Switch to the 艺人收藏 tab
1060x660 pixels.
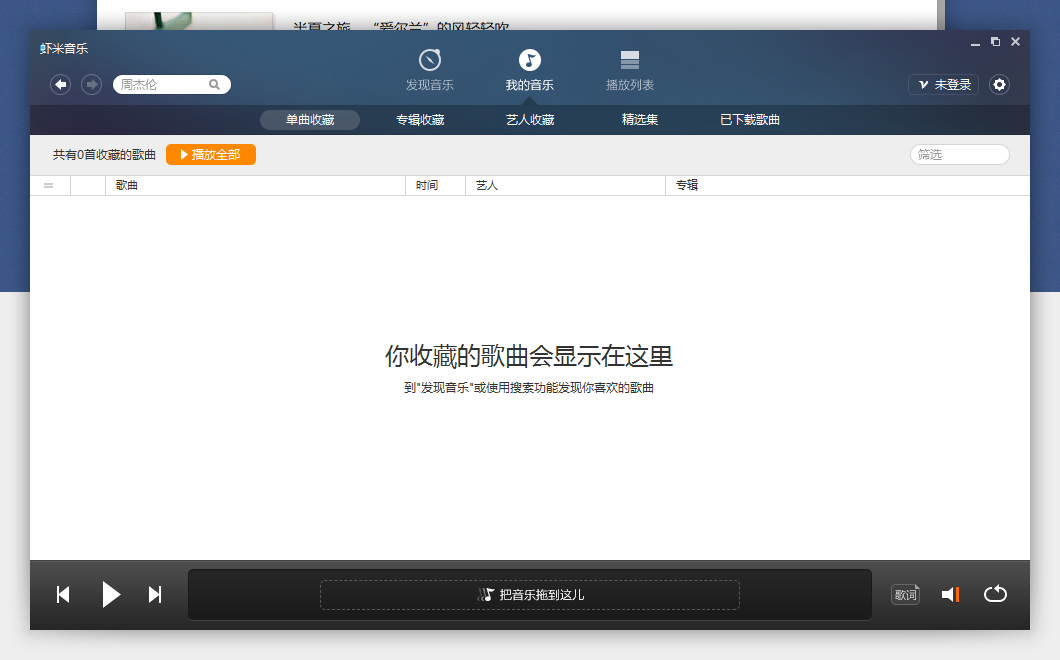[530, 120]
